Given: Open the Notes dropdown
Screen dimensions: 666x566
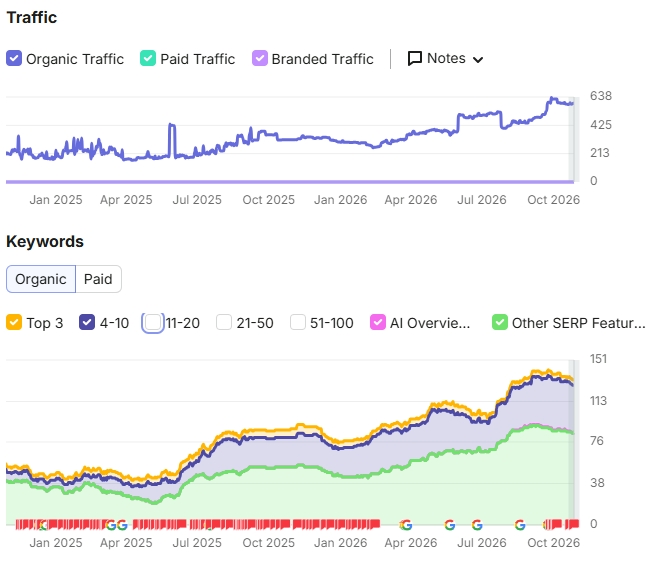Looking at the screenshot, I should [x=446, y=59].
